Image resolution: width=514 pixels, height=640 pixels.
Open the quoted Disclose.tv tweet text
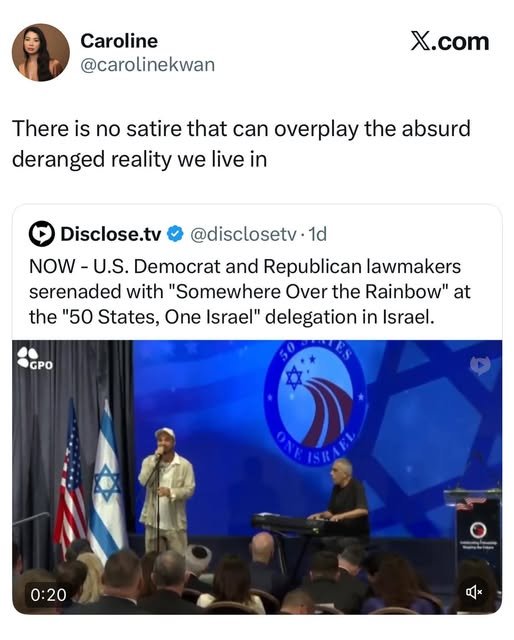click(249, 291)
